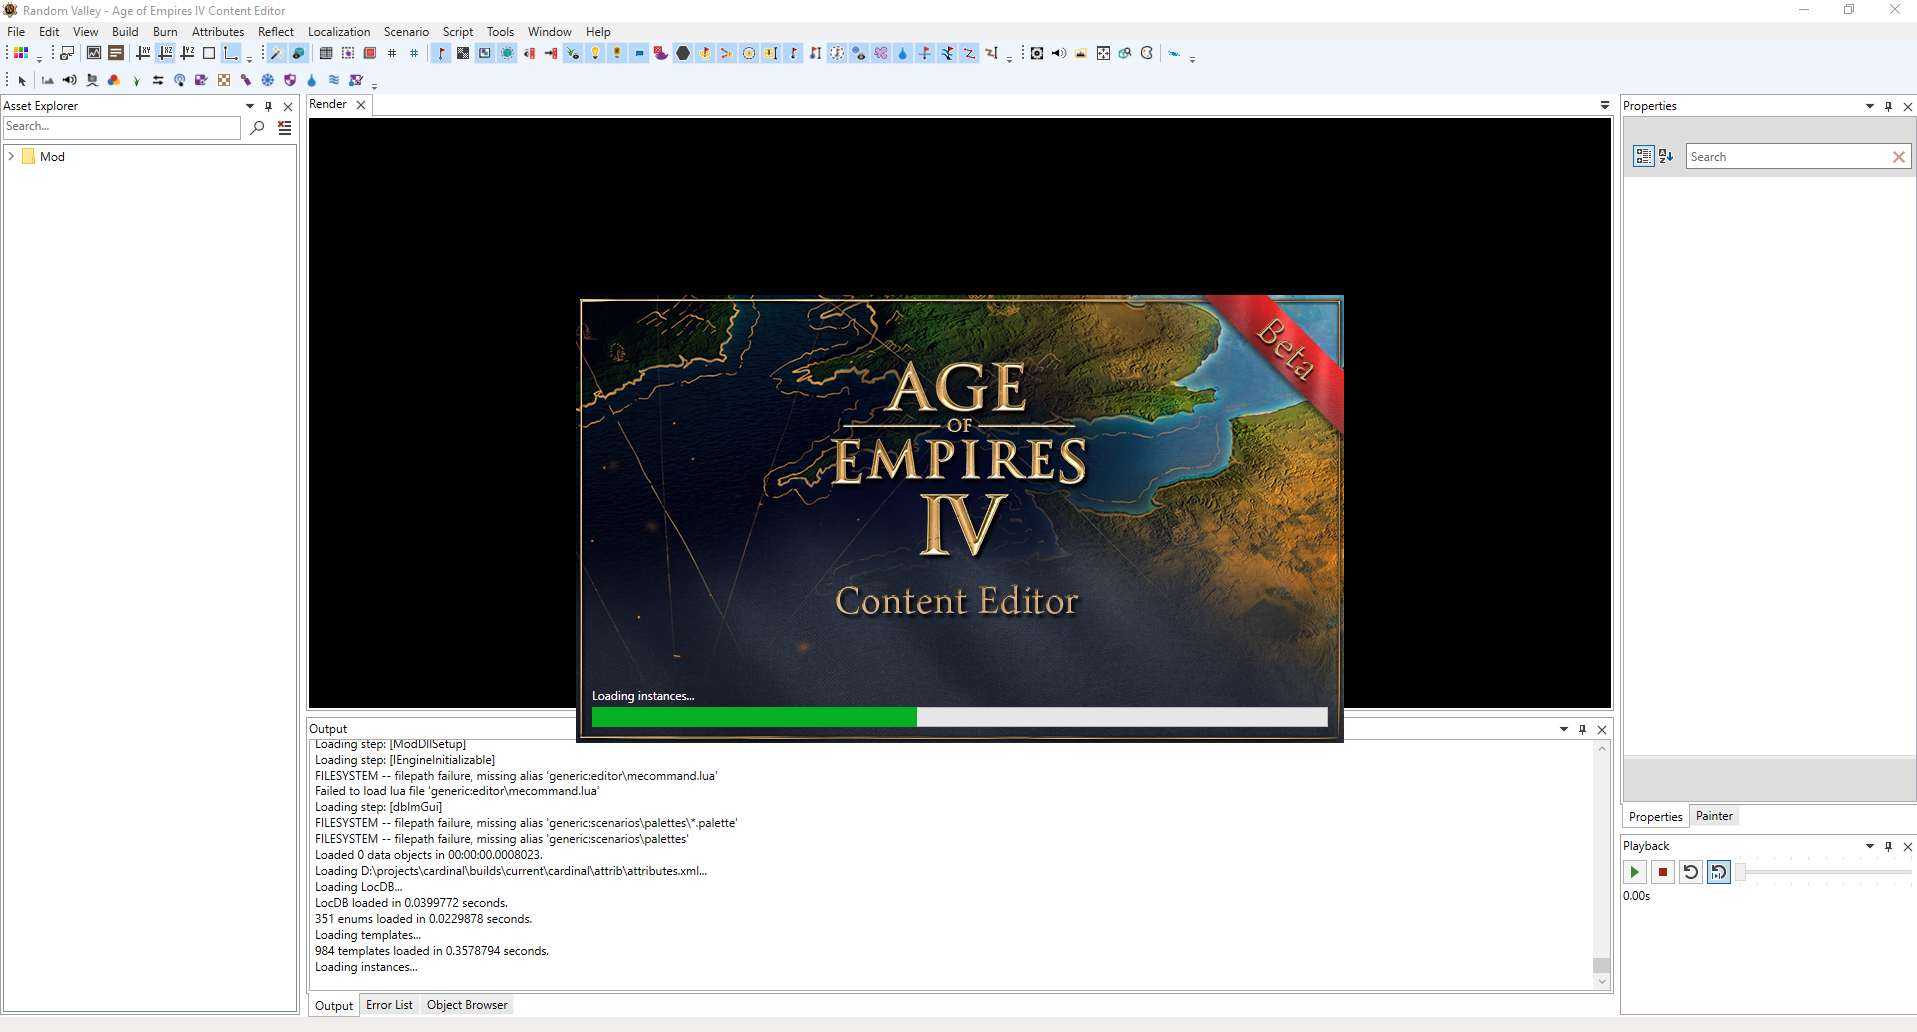Open Properties panel options dropdown
Viewport: 1917px width, 1032px height.
(x=1870, y=106)
